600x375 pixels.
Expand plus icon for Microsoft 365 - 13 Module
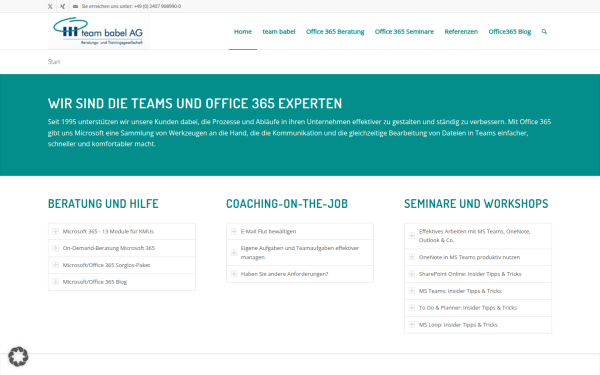[55, 232]
